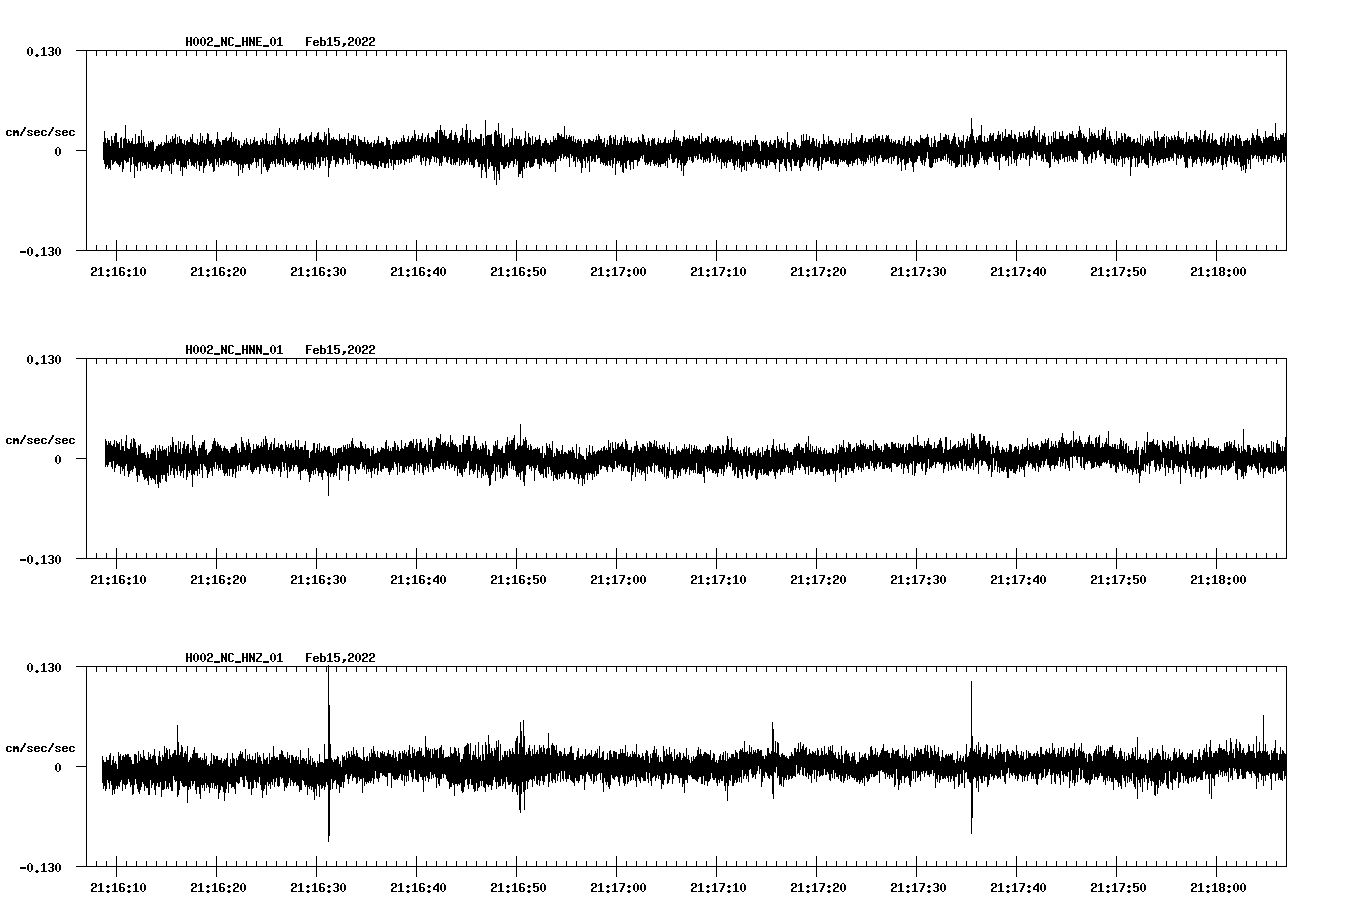This screenshot has width=1358, height=924.
Task: Click the 21:16:40 time label on the HNN axis
Action: point(418,579)
